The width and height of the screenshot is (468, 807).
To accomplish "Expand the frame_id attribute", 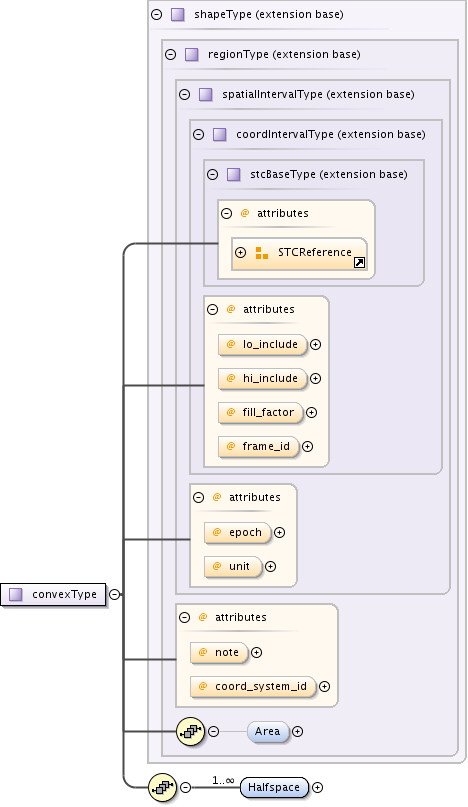I will (x=307, y=447).
